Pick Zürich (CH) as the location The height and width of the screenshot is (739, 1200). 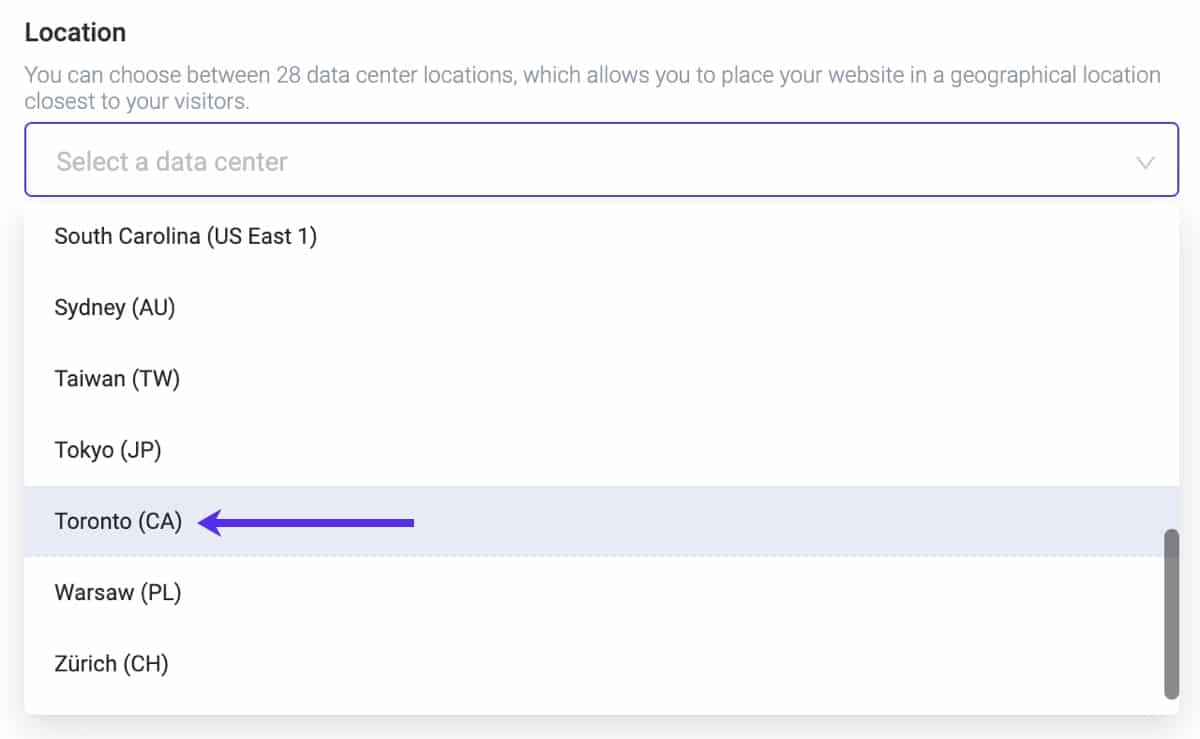[x=111, y=663]
